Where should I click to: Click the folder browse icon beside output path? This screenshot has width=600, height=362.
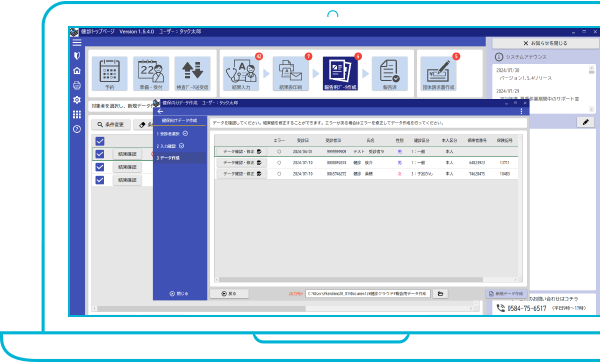pos(440,294)
